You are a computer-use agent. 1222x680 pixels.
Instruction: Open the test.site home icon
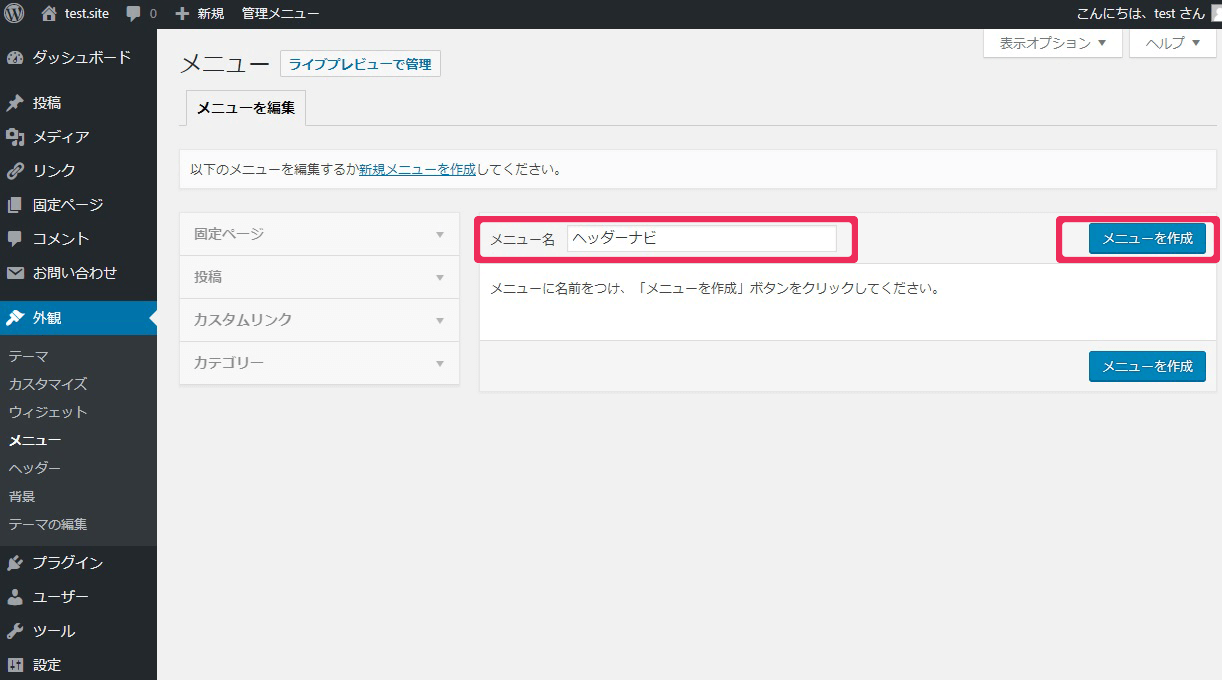[x=49, y=14]
